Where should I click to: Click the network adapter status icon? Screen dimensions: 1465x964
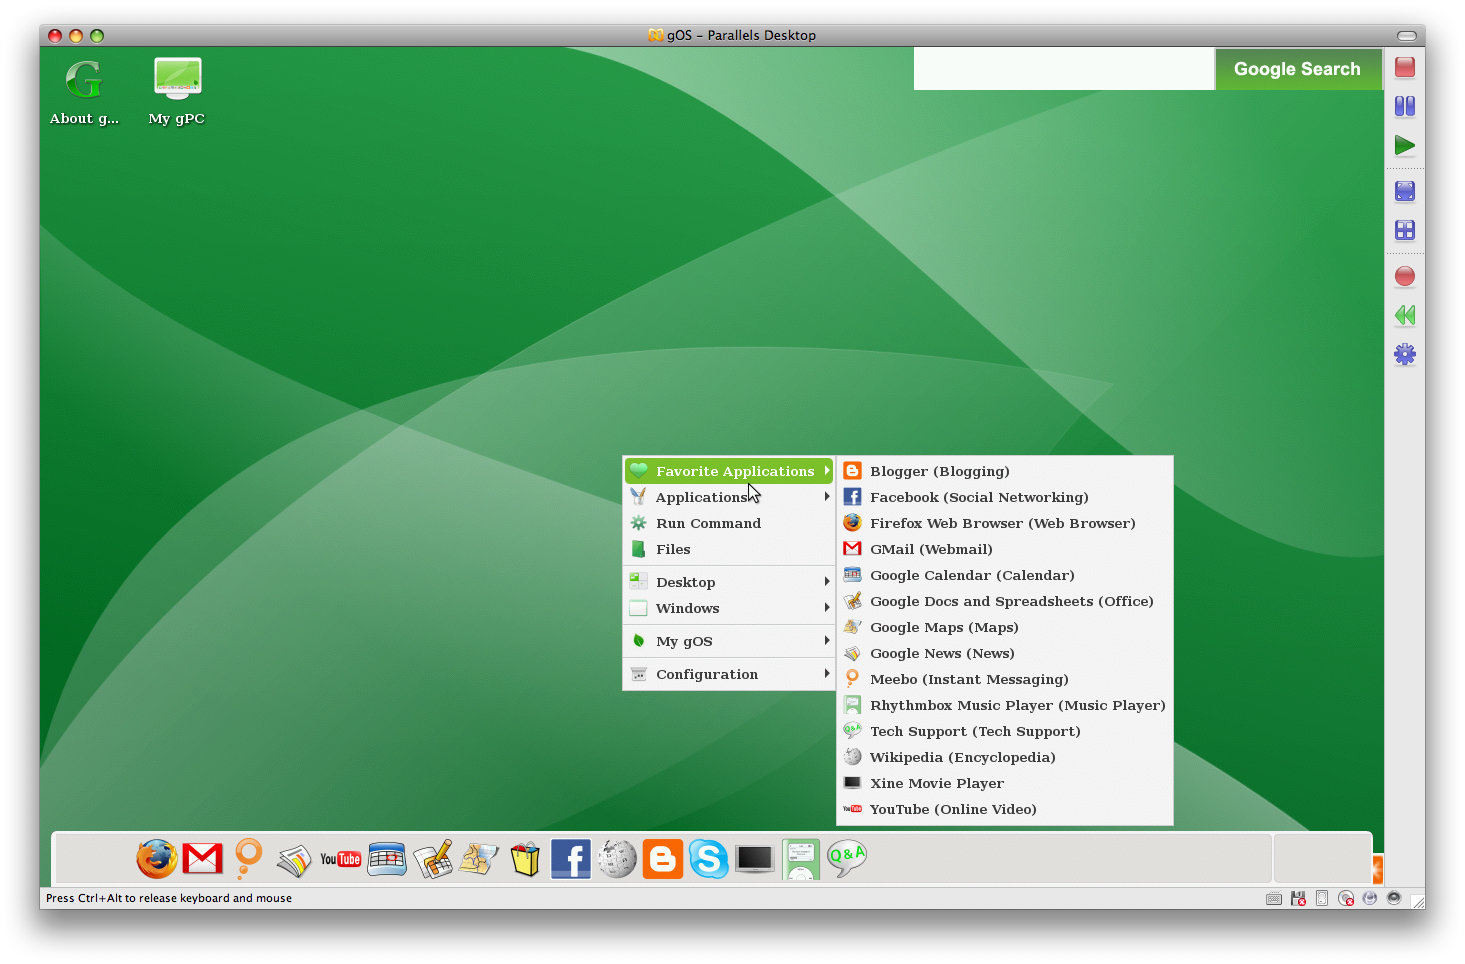tap(1370, 898)
